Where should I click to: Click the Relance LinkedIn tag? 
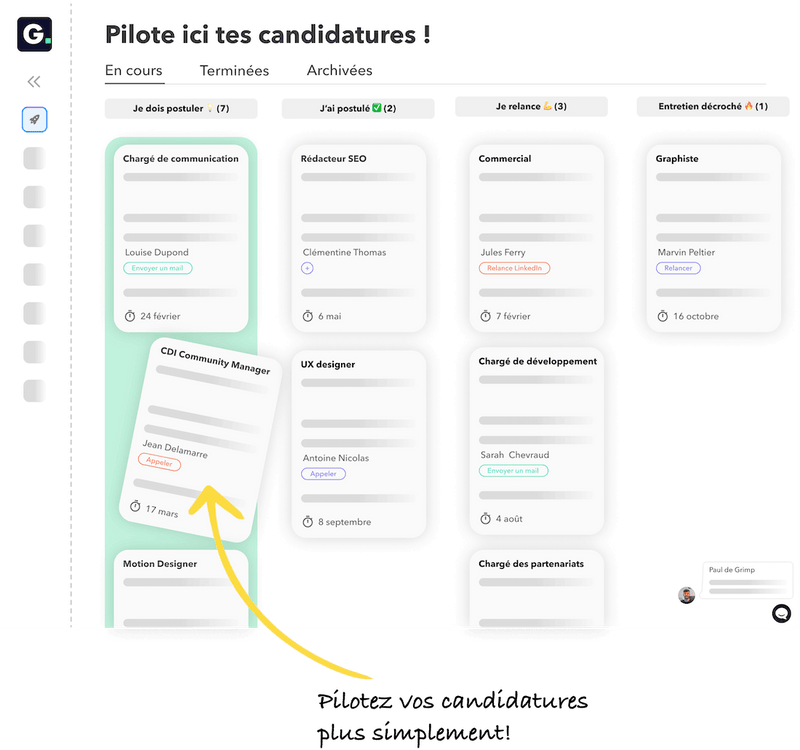tap(514, 268)
